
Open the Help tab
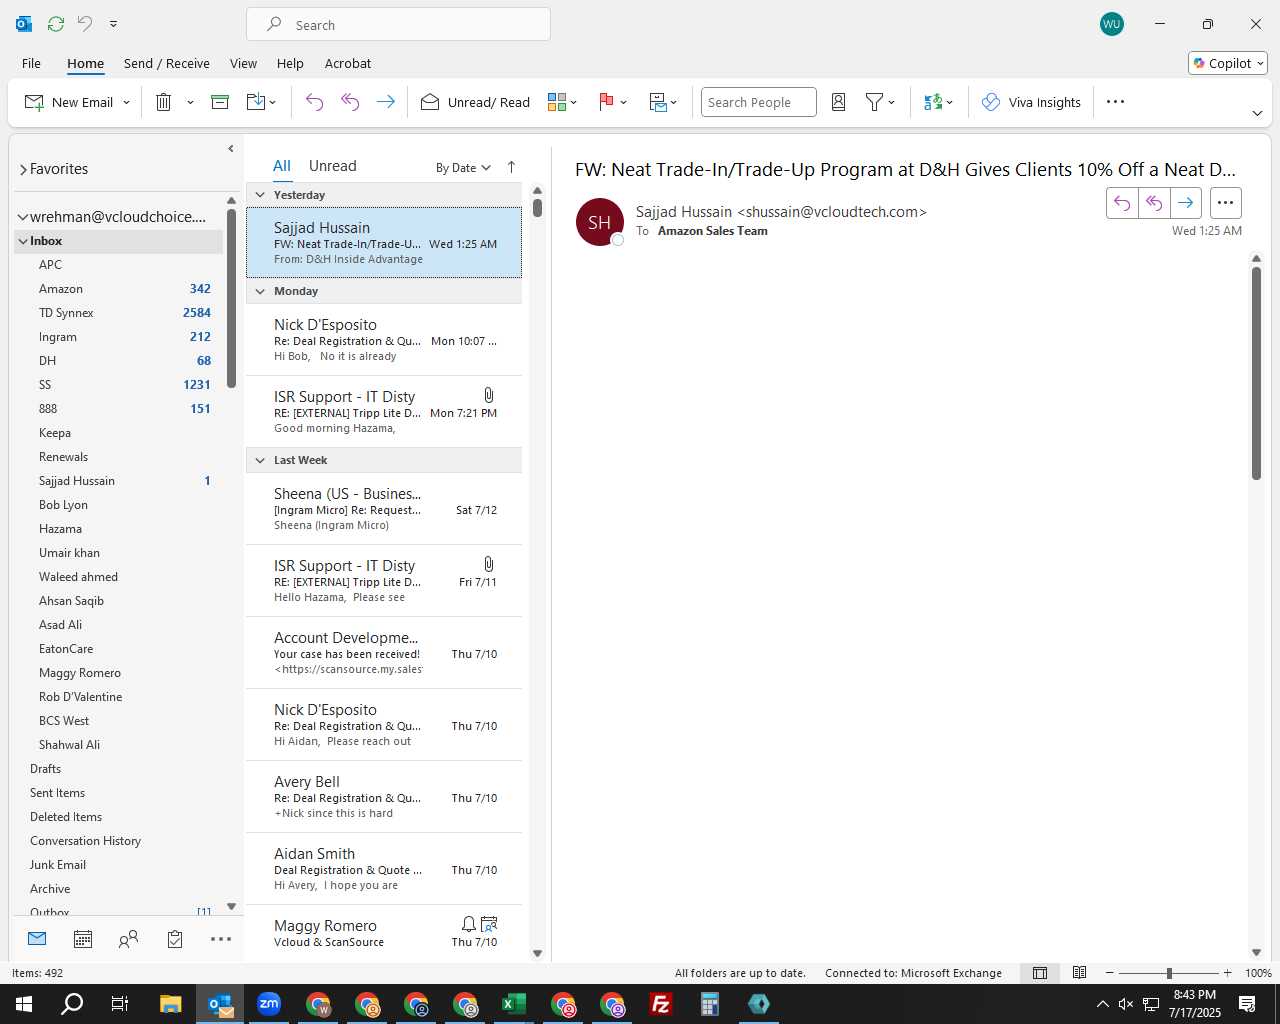point(290,63)
